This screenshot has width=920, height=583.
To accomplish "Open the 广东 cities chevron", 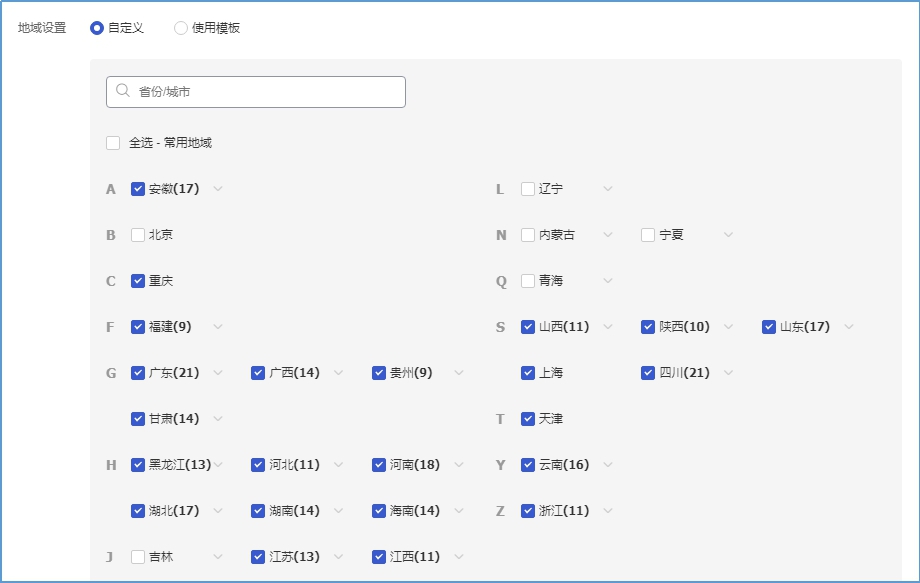I will tap(218, 373).
